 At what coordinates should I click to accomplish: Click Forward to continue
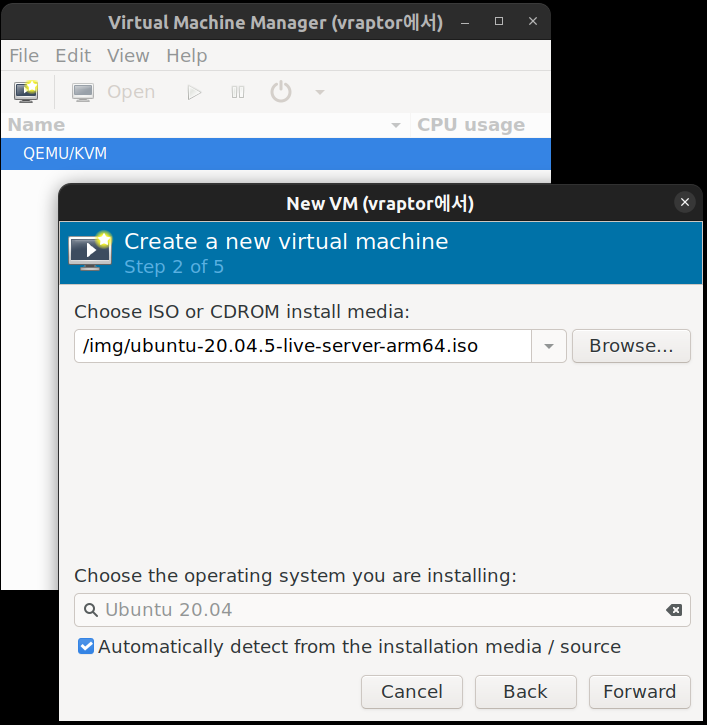point(639,692)
